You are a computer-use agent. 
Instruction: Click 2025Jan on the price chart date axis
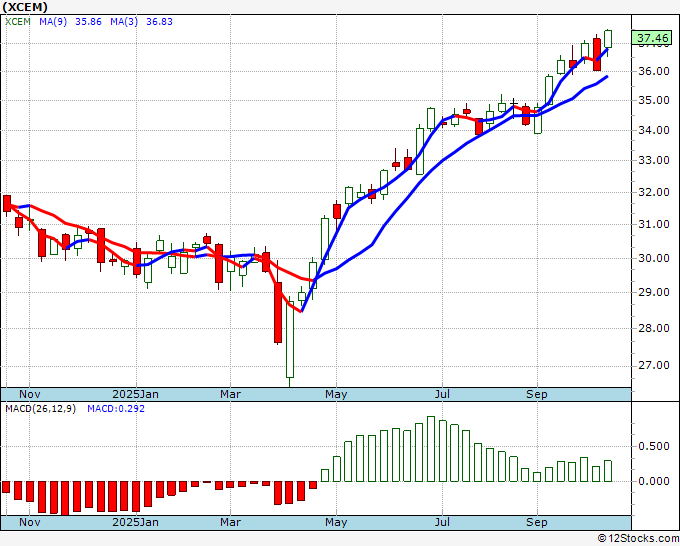(135, 394)
